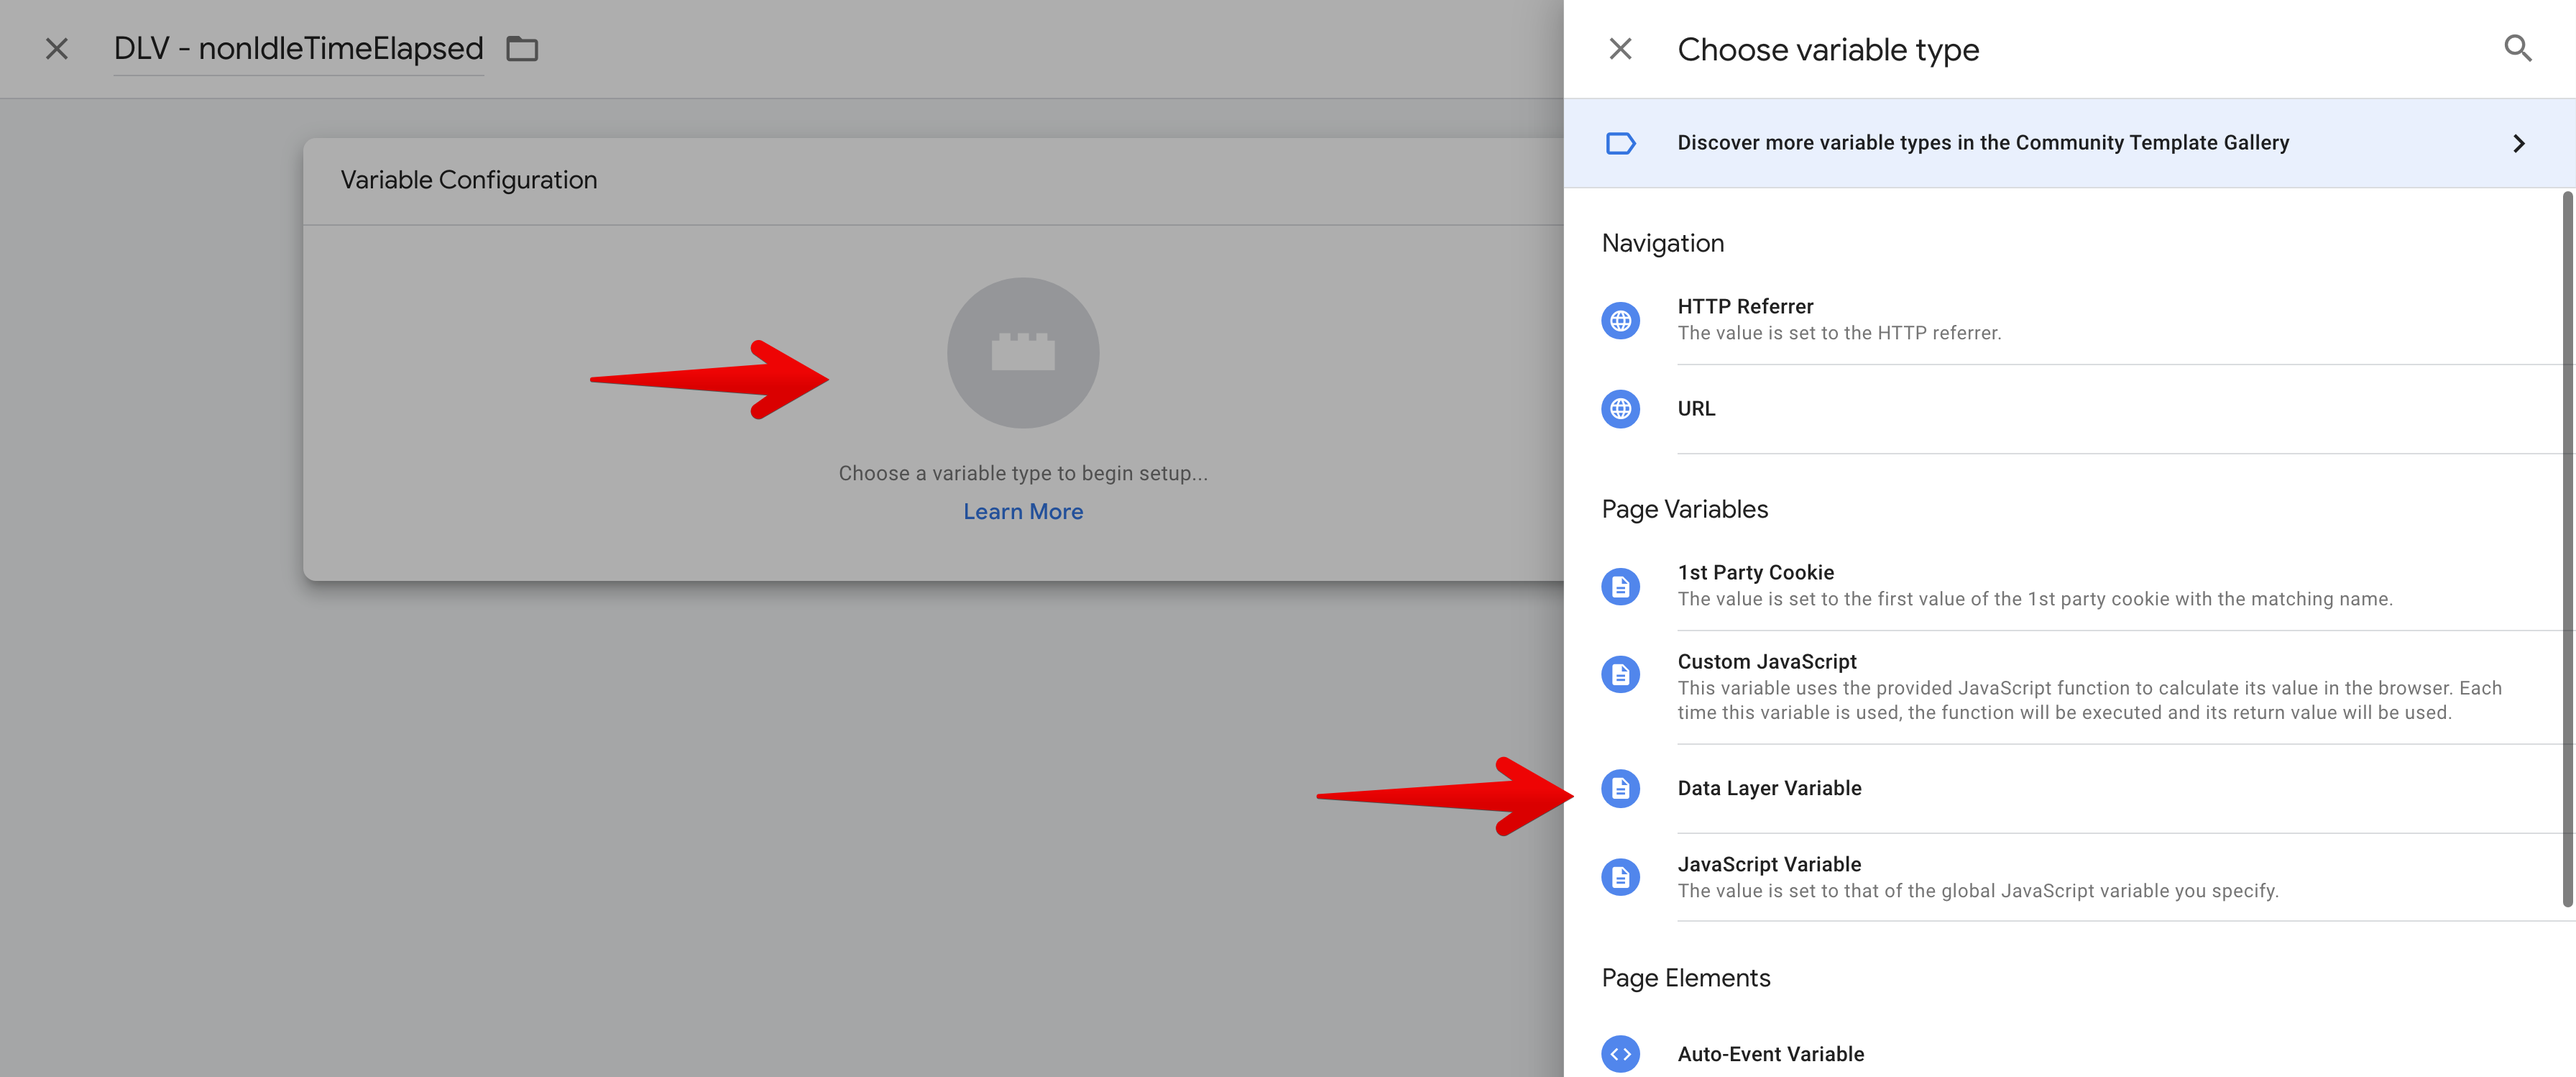The width and height of the screenshot is (2576, 1077).
Task: Click the URL variable globe icon
Action: (1620, 409)
